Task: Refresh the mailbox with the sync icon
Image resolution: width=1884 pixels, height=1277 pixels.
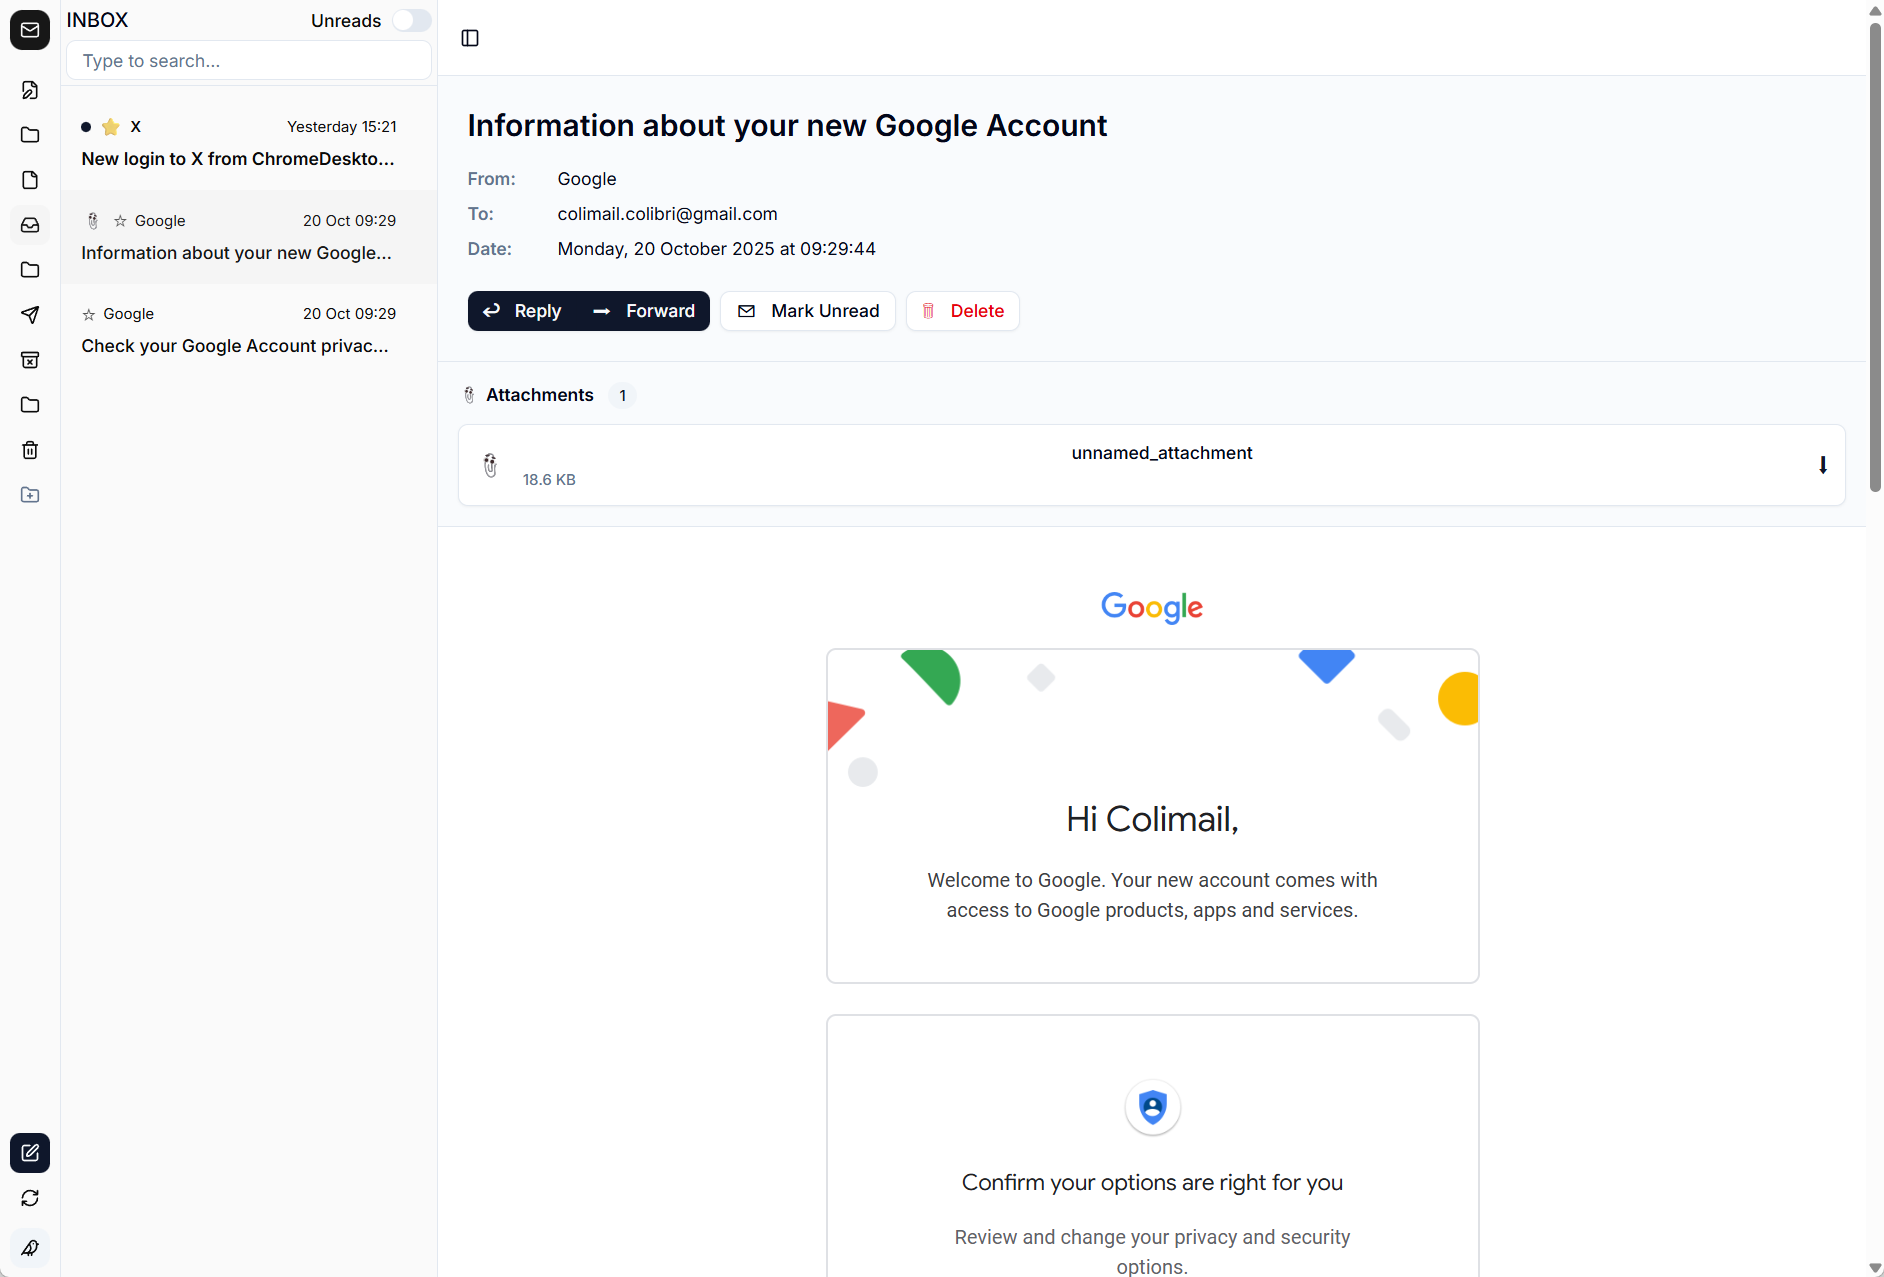Action: 30,1198
